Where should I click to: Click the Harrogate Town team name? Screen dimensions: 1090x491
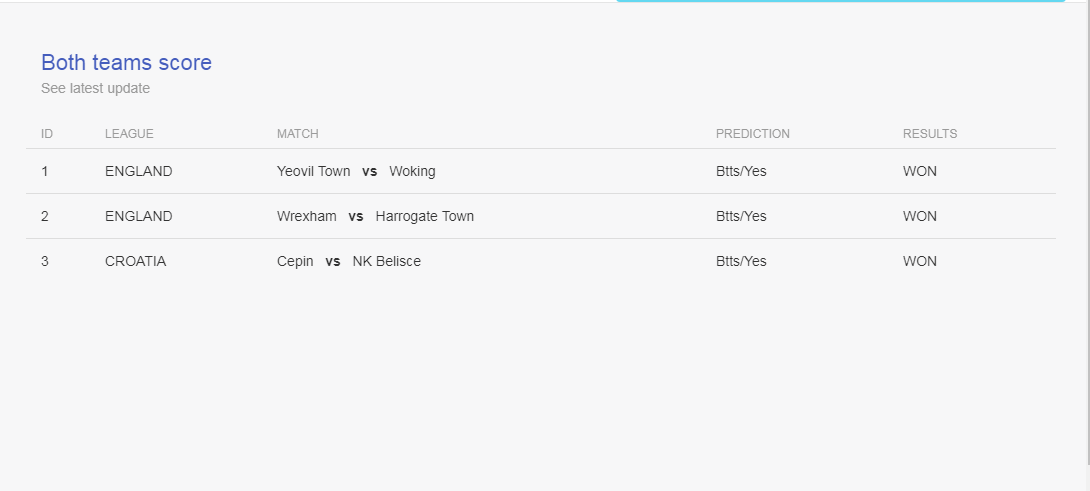pyautogui.click(x=425, y=216)
